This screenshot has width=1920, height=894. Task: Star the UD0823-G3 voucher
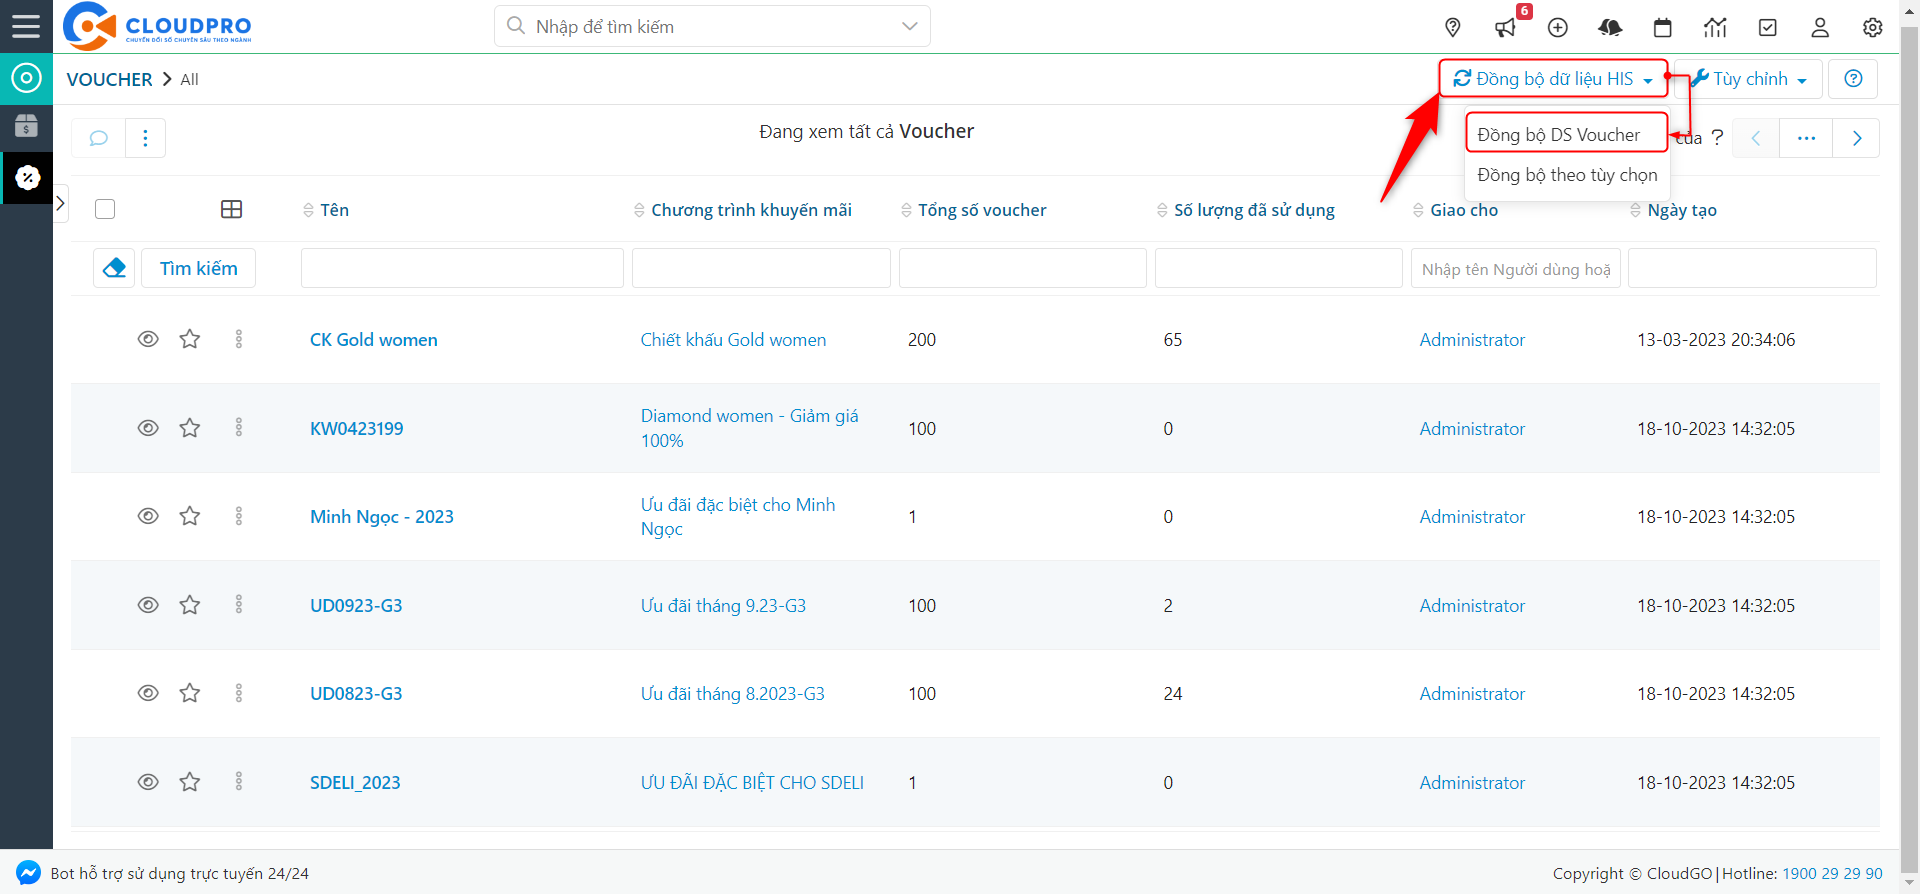click(190, 693)
